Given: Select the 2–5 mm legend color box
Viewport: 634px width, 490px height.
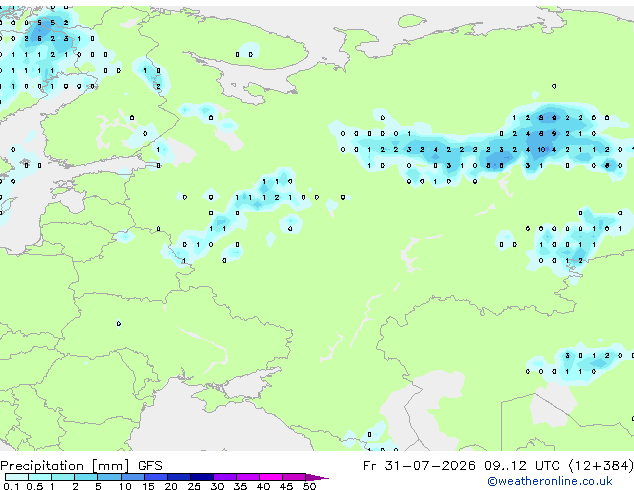Looking at the screenshot, I should [86, 477].
